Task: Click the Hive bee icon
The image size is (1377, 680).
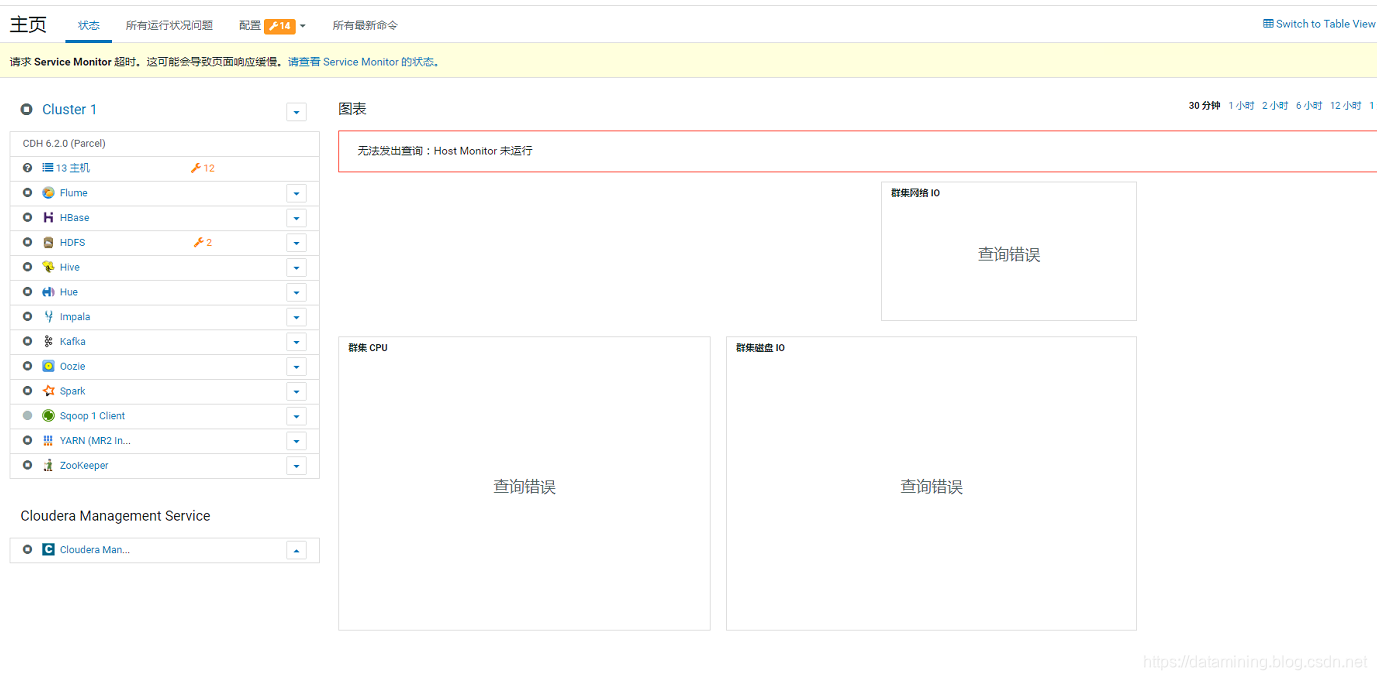Action: point(48,267)
